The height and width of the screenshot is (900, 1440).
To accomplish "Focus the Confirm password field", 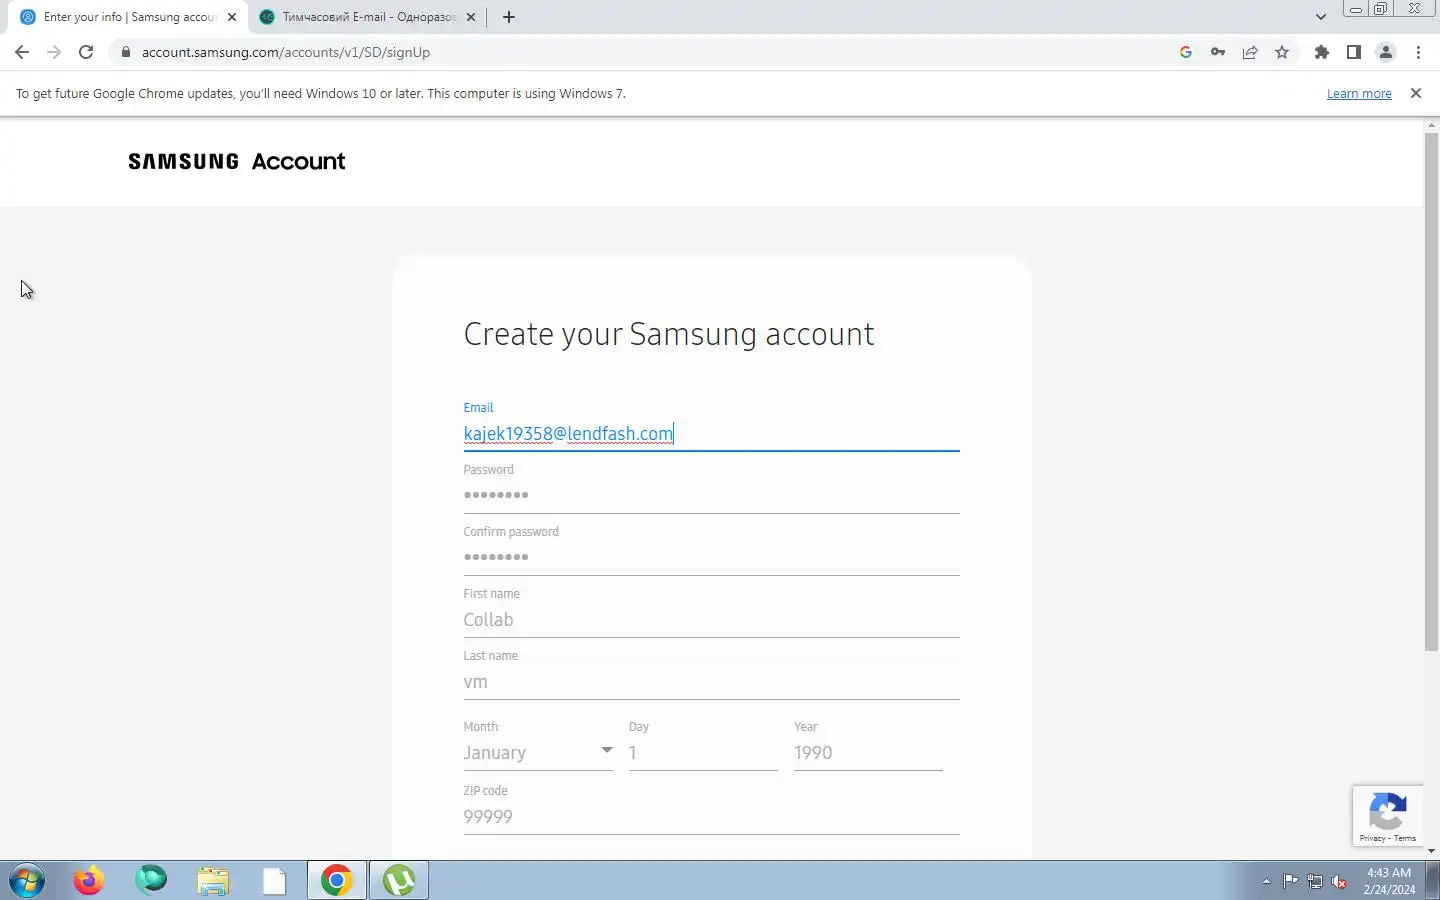I will pos(711,557).
